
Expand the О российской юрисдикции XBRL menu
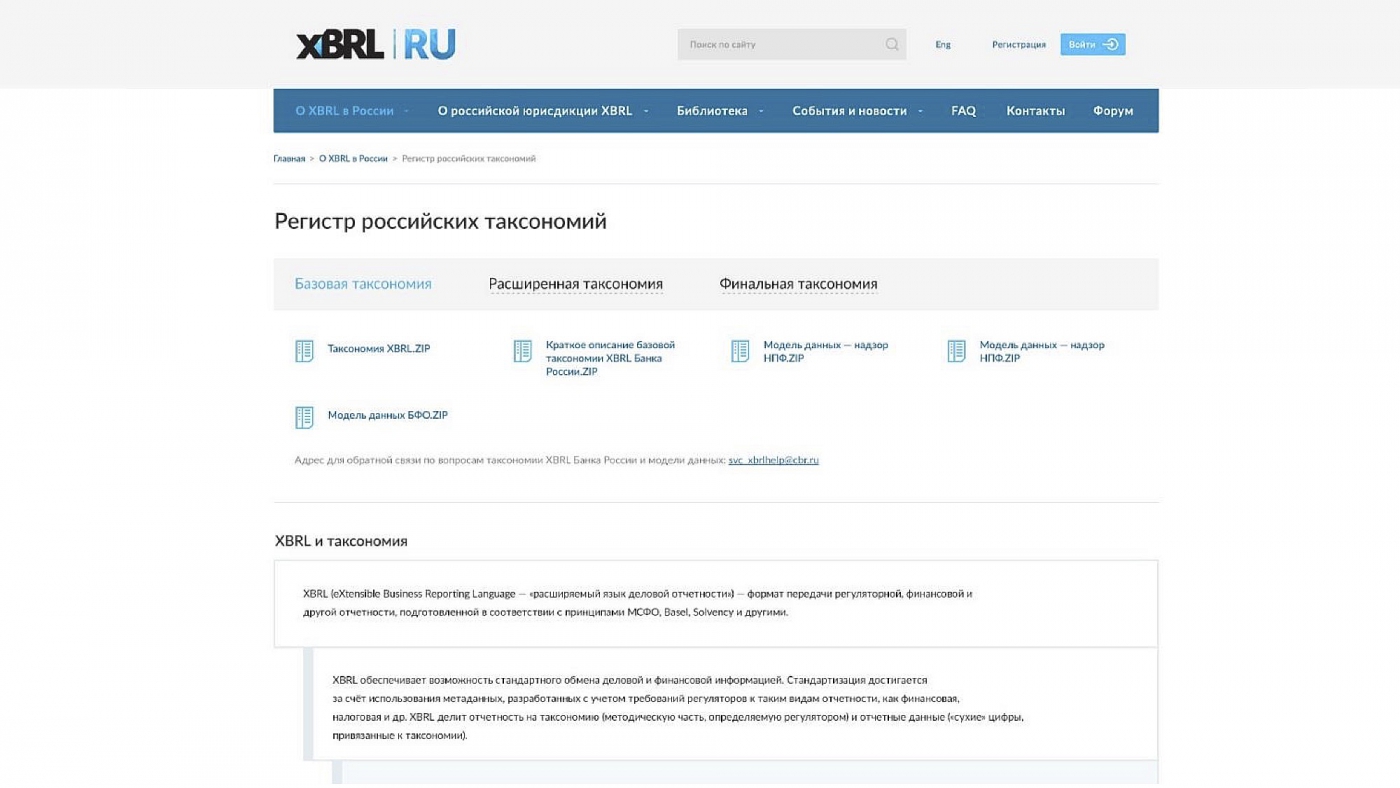pos(542,111)
